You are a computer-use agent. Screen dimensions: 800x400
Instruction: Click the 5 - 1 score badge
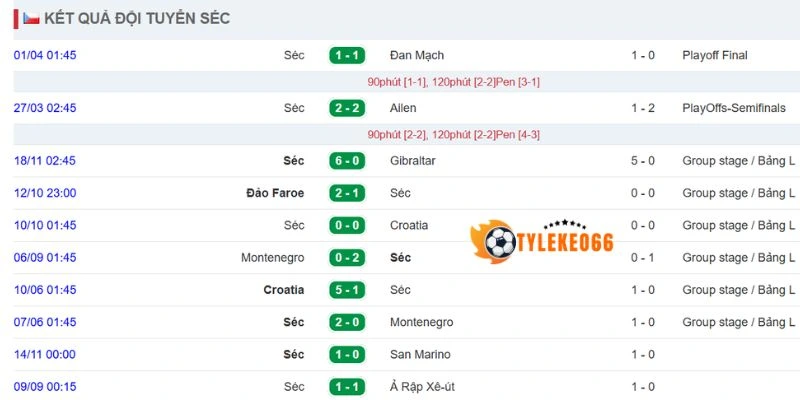point(345,290)
